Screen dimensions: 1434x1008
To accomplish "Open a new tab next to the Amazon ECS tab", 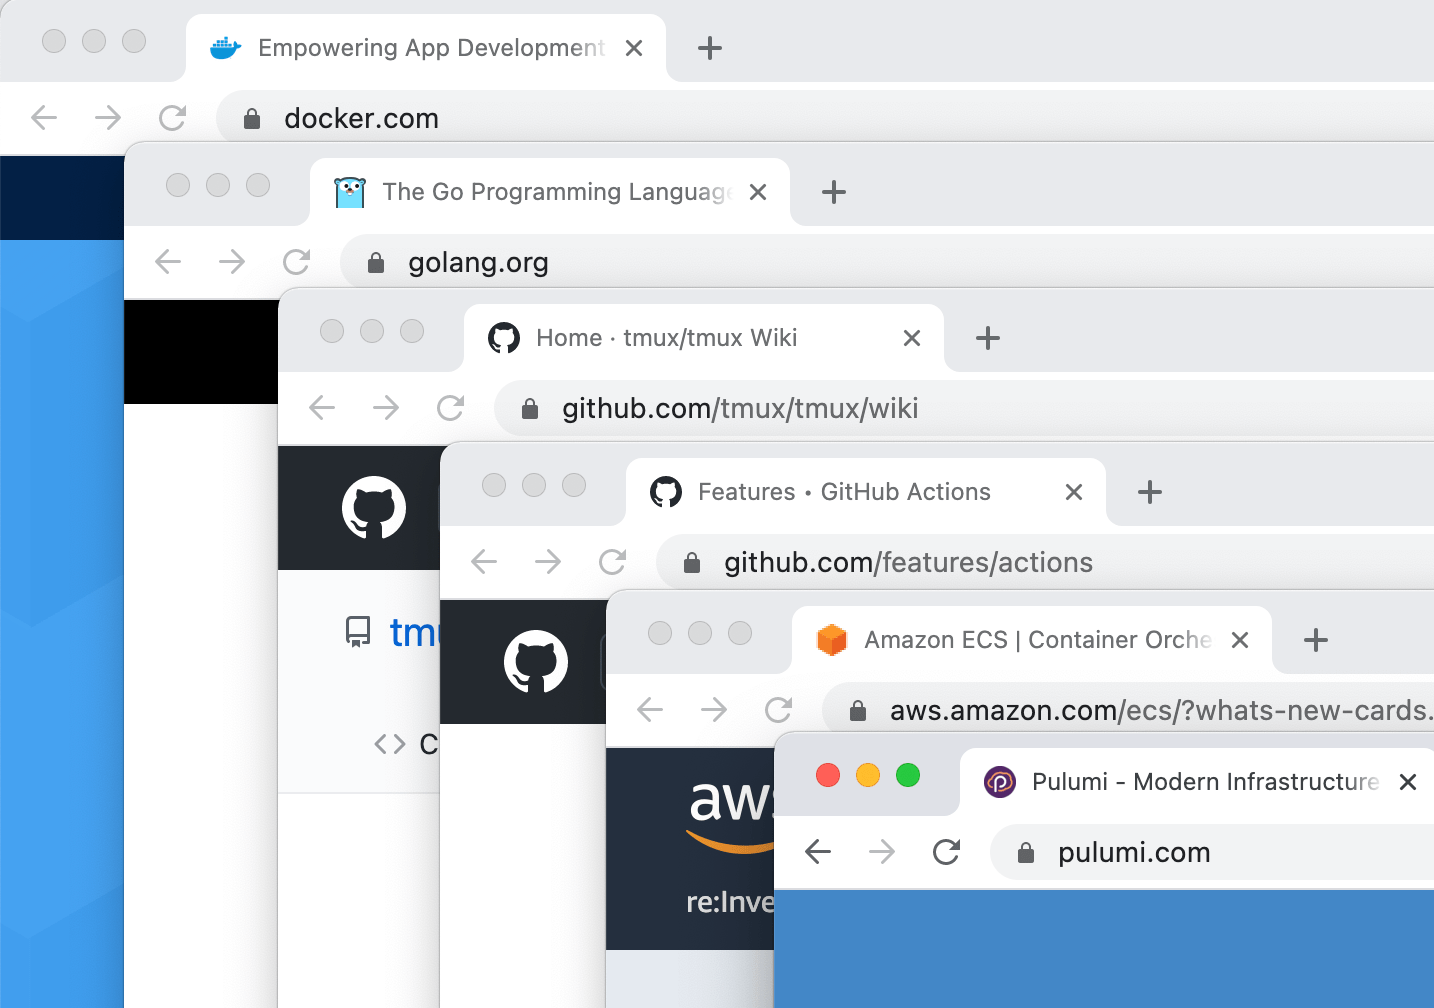I will coord(1316,640).
